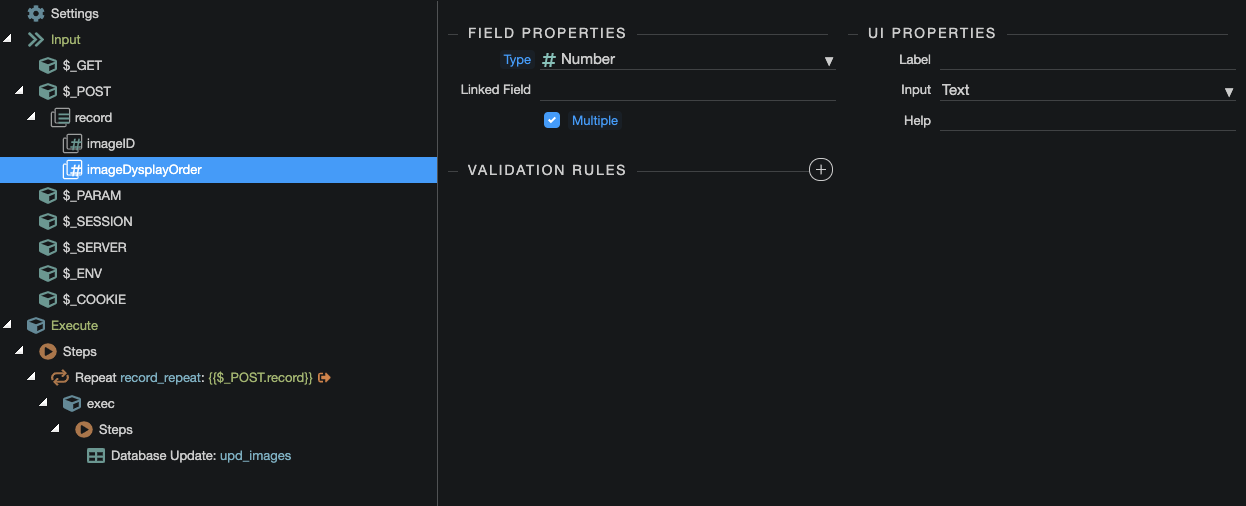The width and height of the screenshot is (1246, 506).
Task: Click the Database Update table icon
Action: (96, 456)
